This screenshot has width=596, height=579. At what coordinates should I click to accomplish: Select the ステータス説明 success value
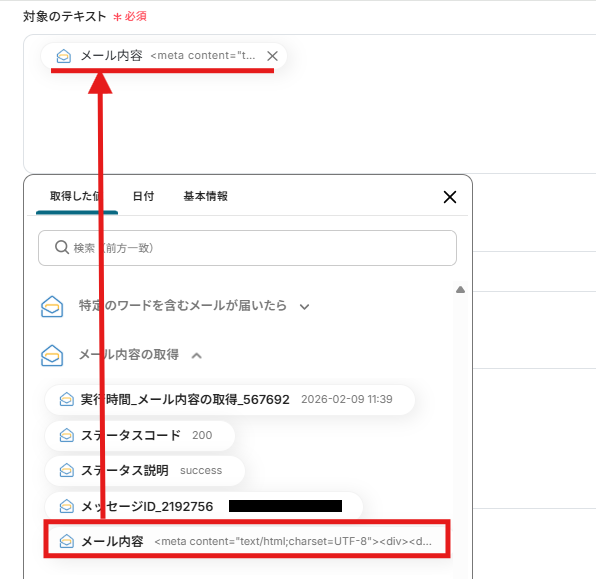pos(145,471)
